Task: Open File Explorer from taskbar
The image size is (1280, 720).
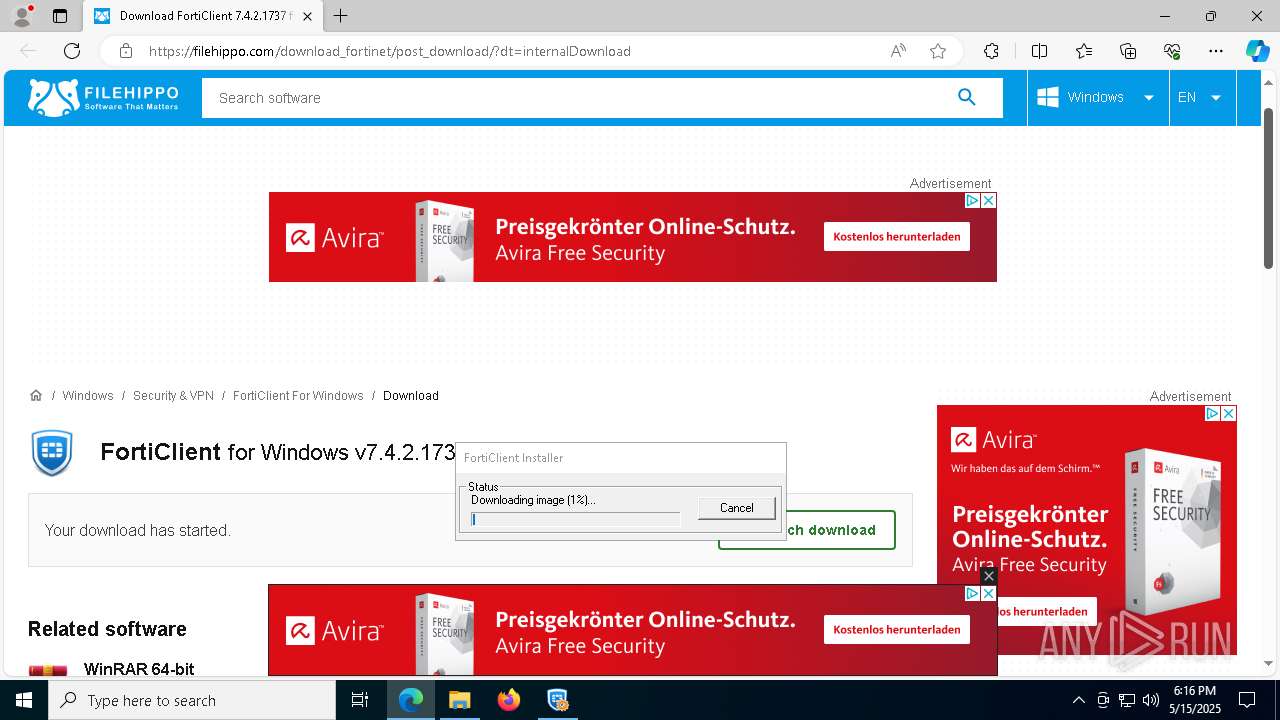Action: (x=459, y=700)
